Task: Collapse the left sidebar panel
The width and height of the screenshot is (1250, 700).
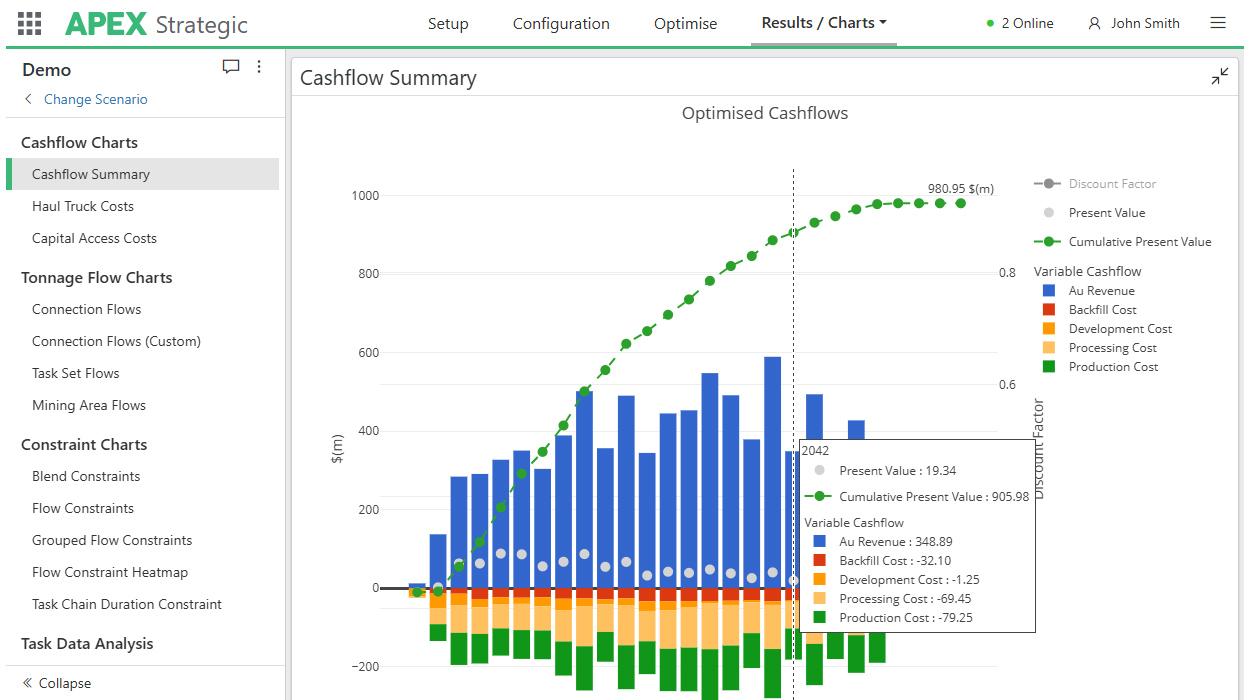Action: tap(56, 683)
